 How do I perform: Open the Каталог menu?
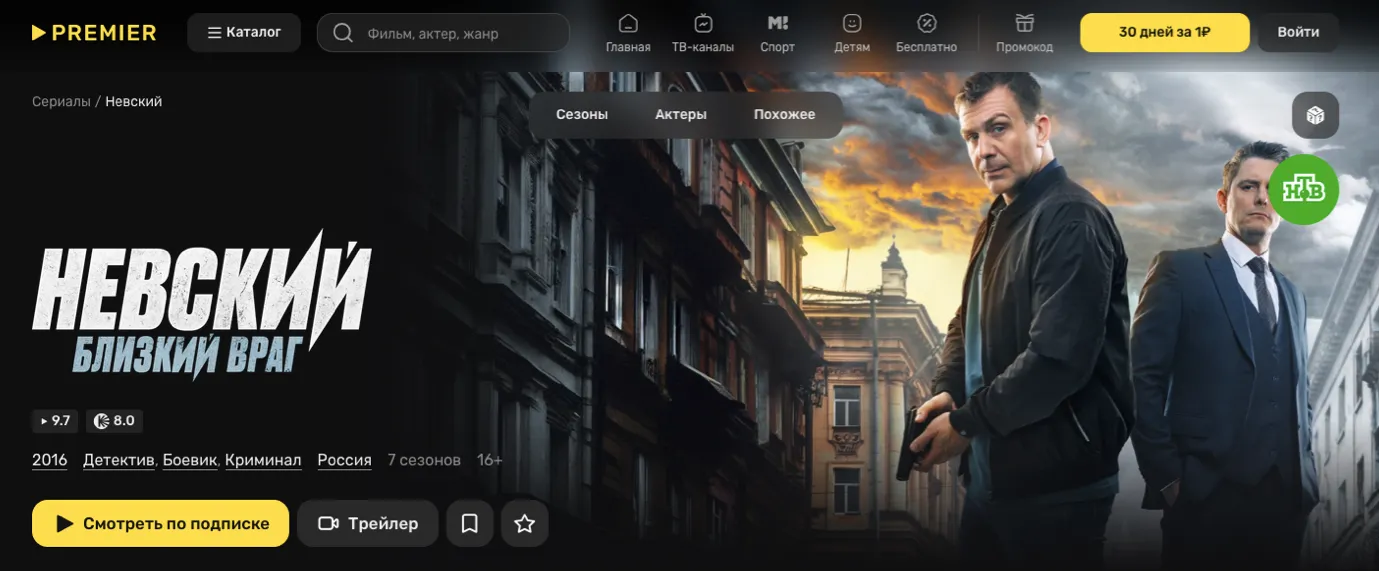pyautogui.click(x=244, y=33)
